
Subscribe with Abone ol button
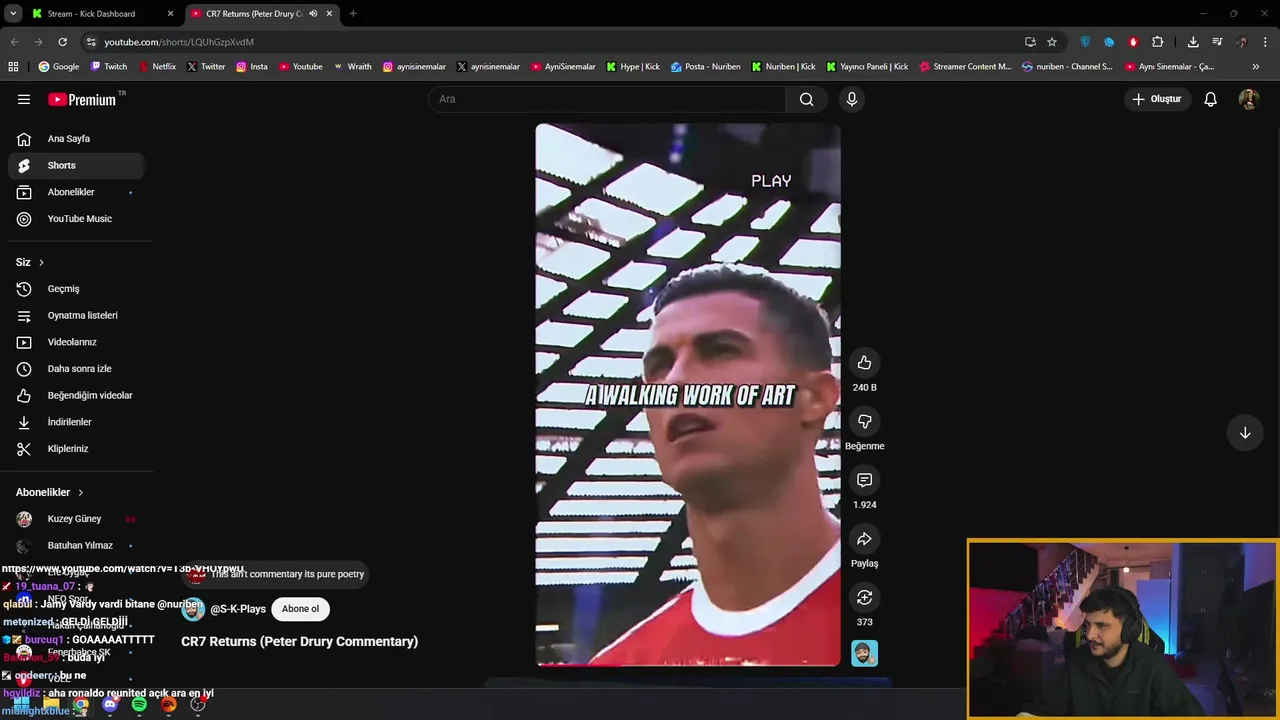(300, 609)
